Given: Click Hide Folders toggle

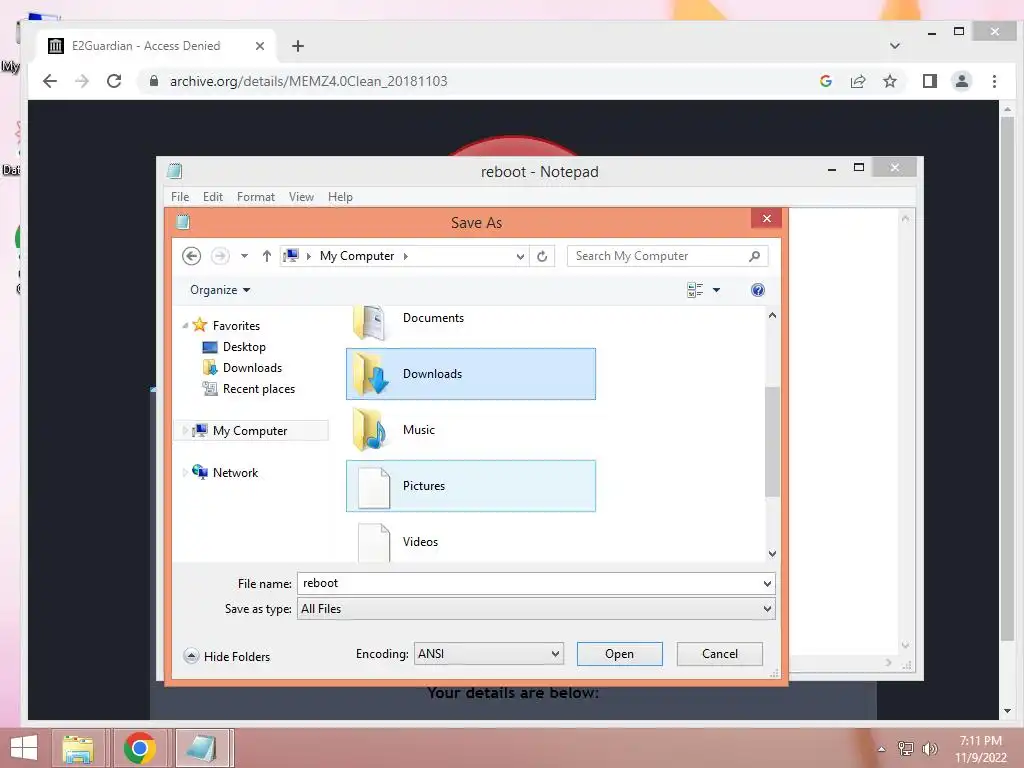Looking at the screenshot, I should click(227, 656).
